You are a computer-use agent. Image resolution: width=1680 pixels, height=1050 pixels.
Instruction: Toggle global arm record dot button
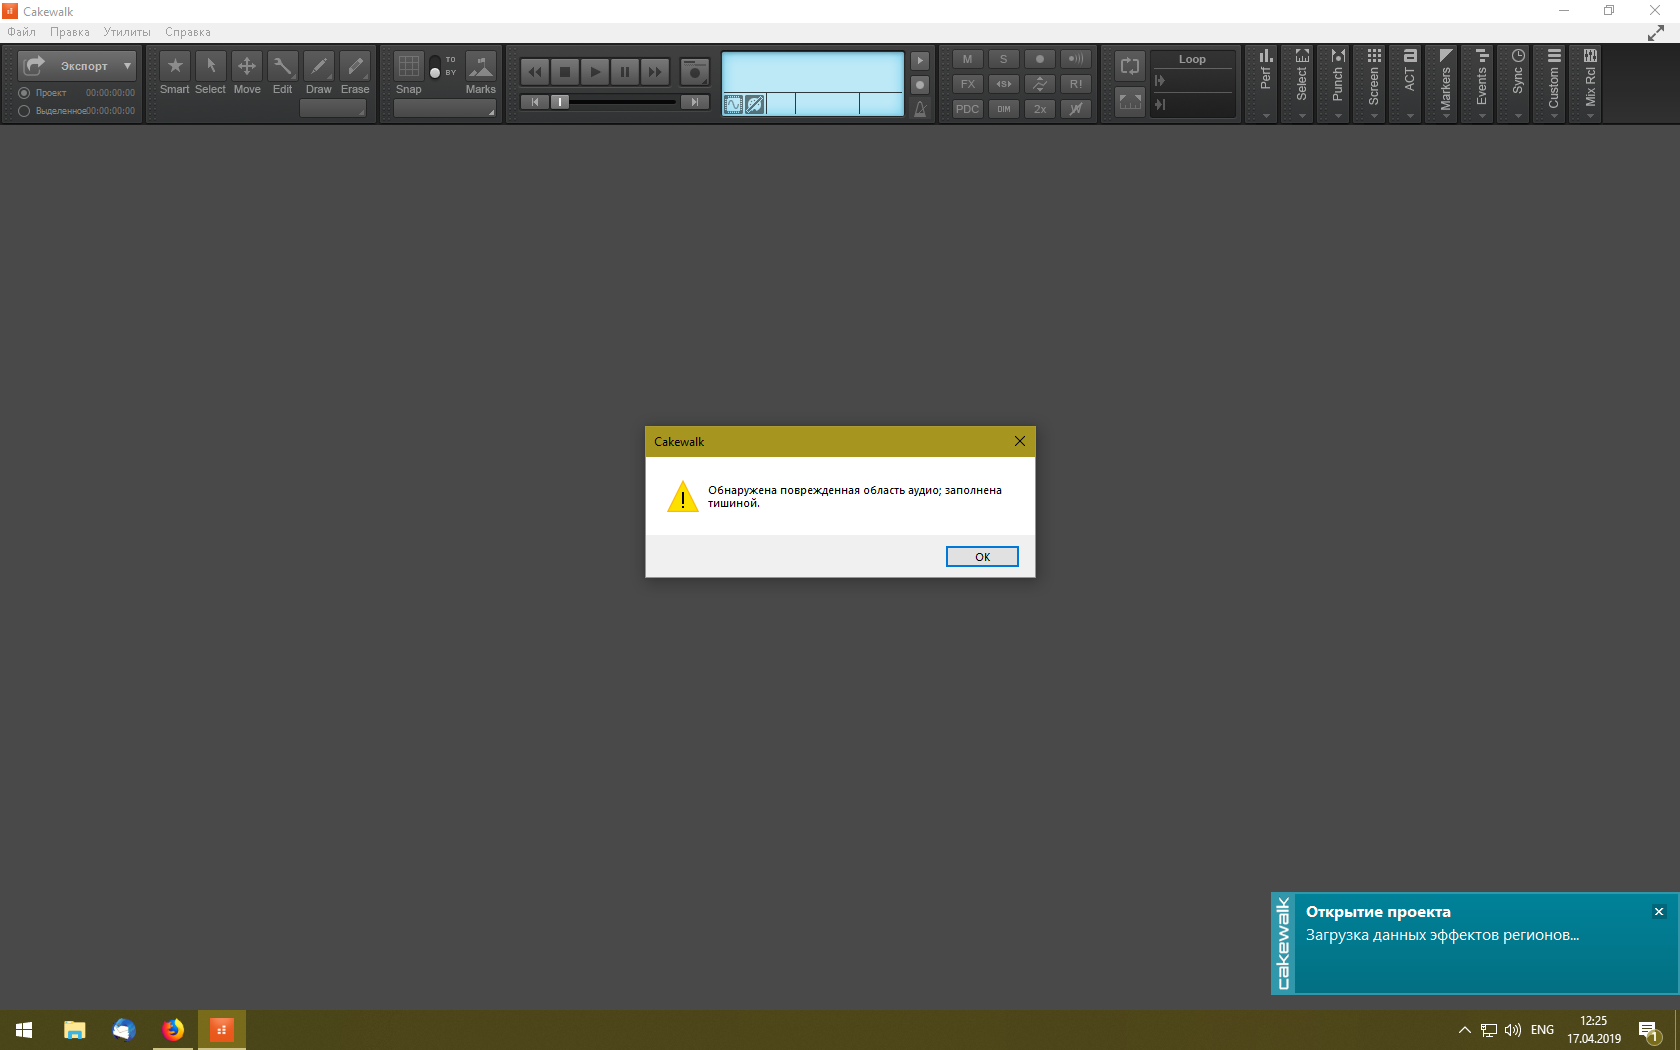click(x=1040, y=59)
